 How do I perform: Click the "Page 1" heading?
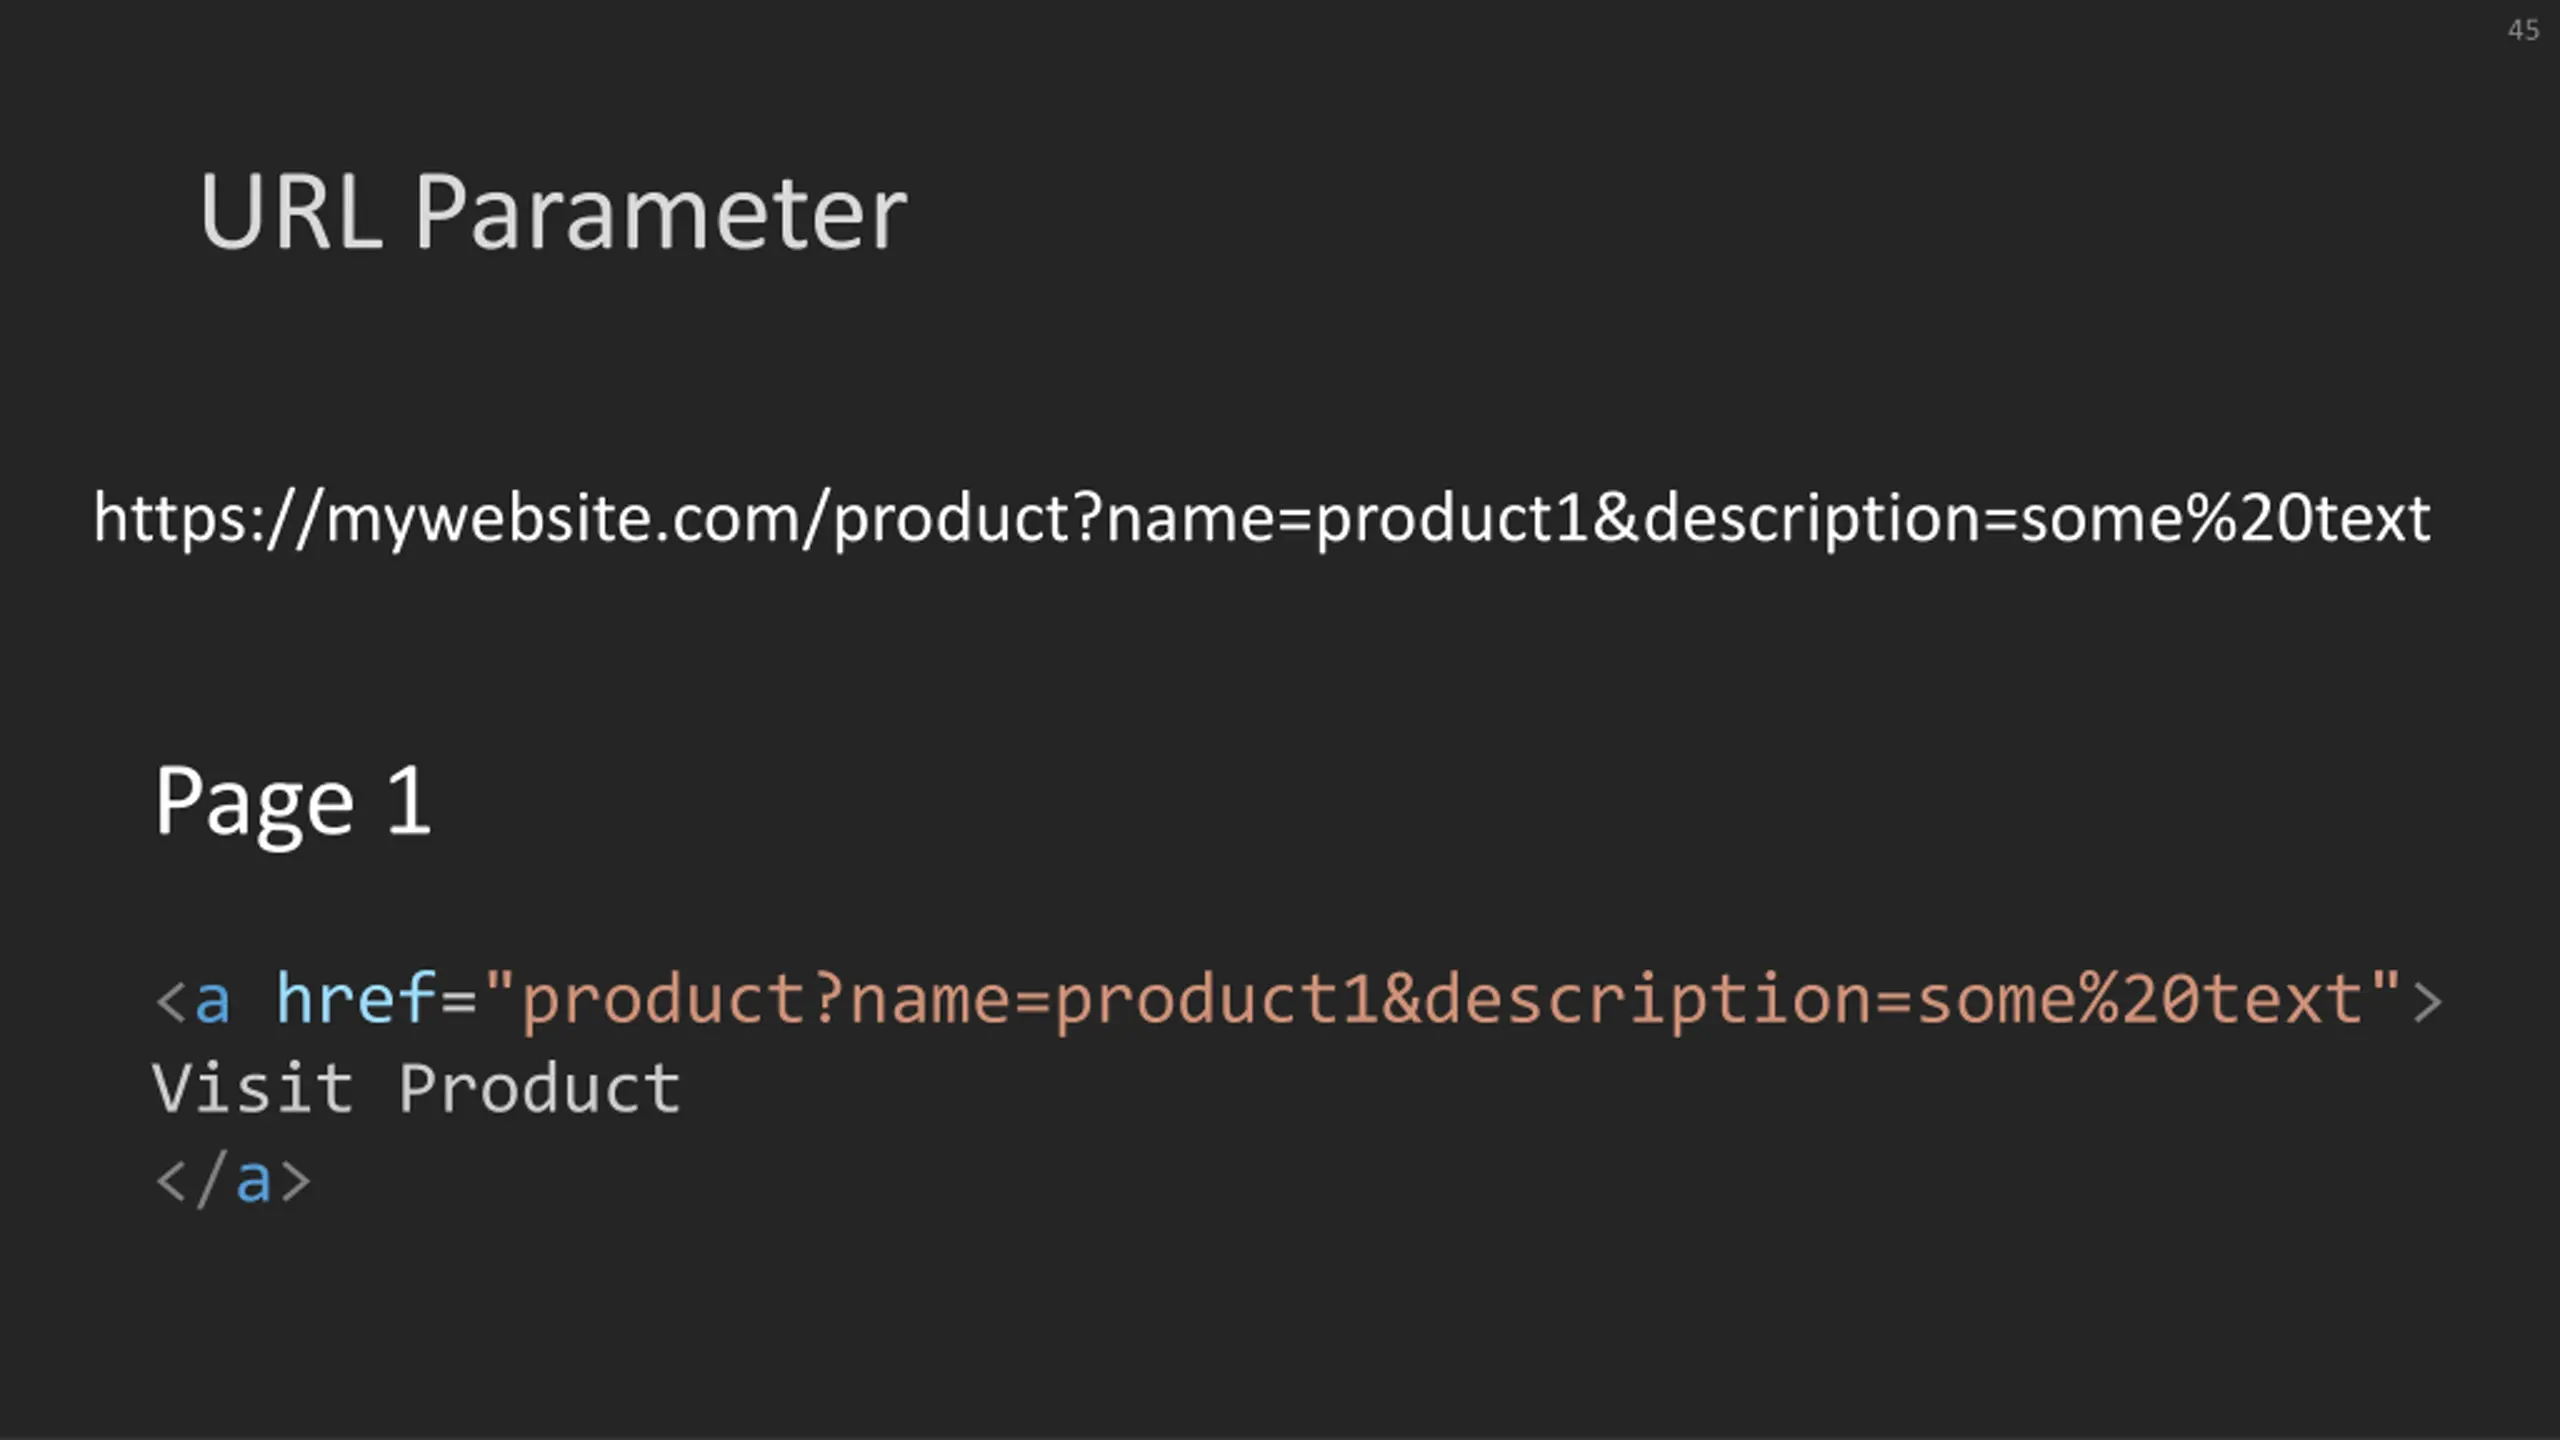[293, 802]
